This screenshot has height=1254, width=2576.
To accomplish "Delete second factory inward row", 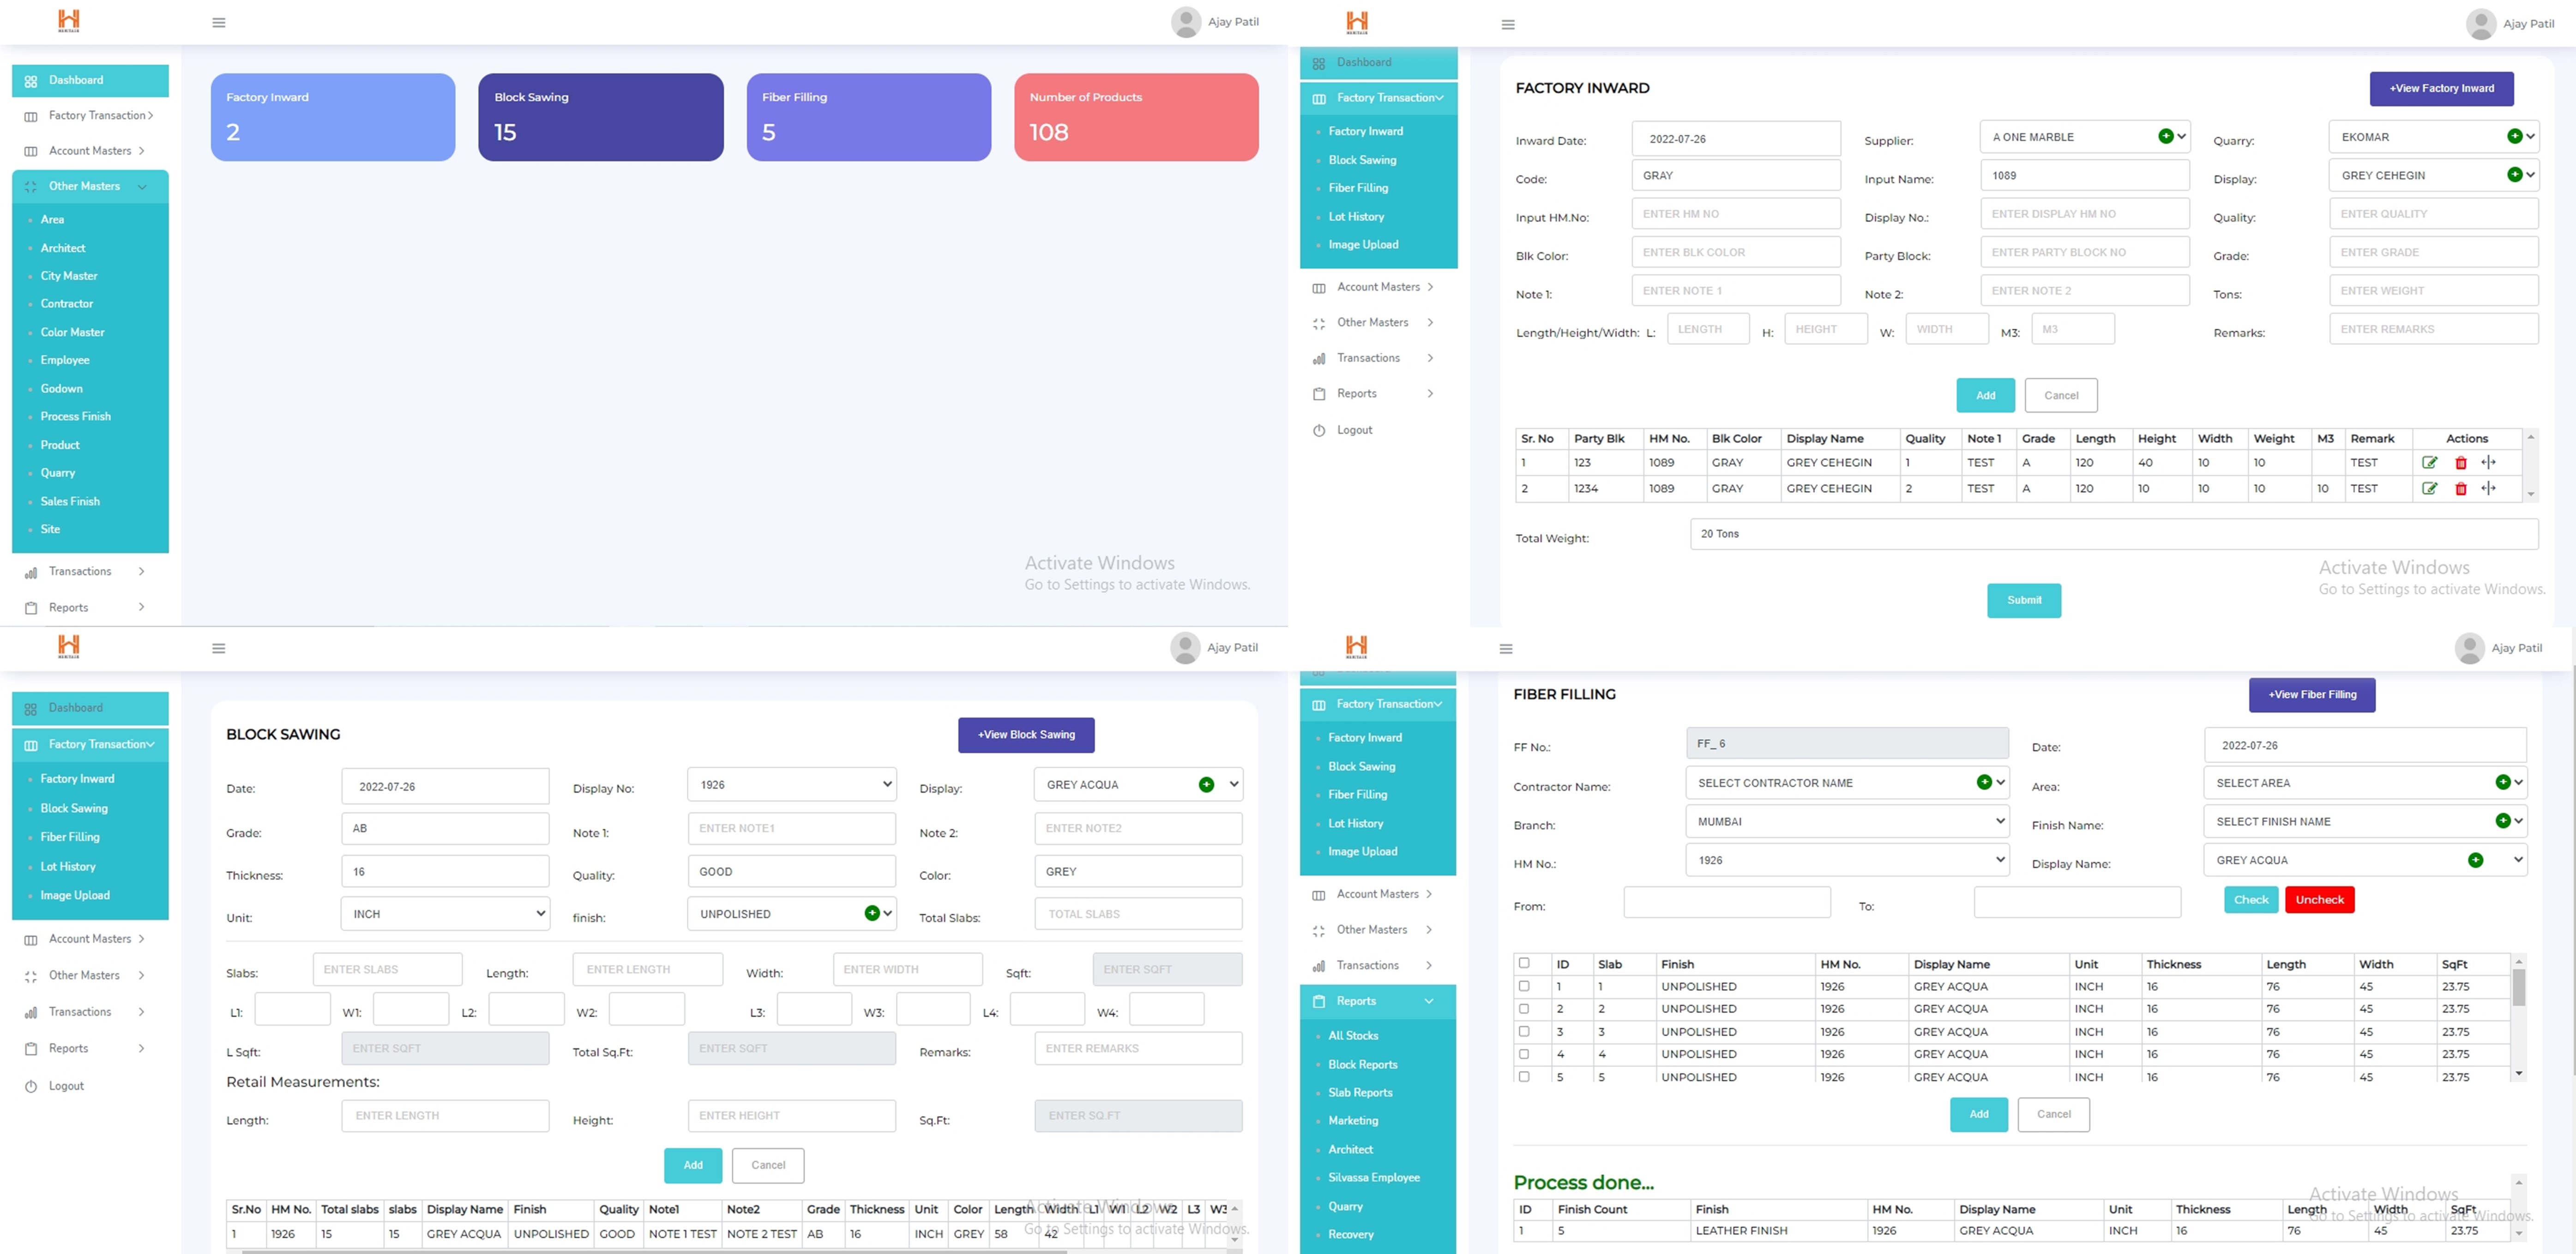I will (x=2461, y=489).
